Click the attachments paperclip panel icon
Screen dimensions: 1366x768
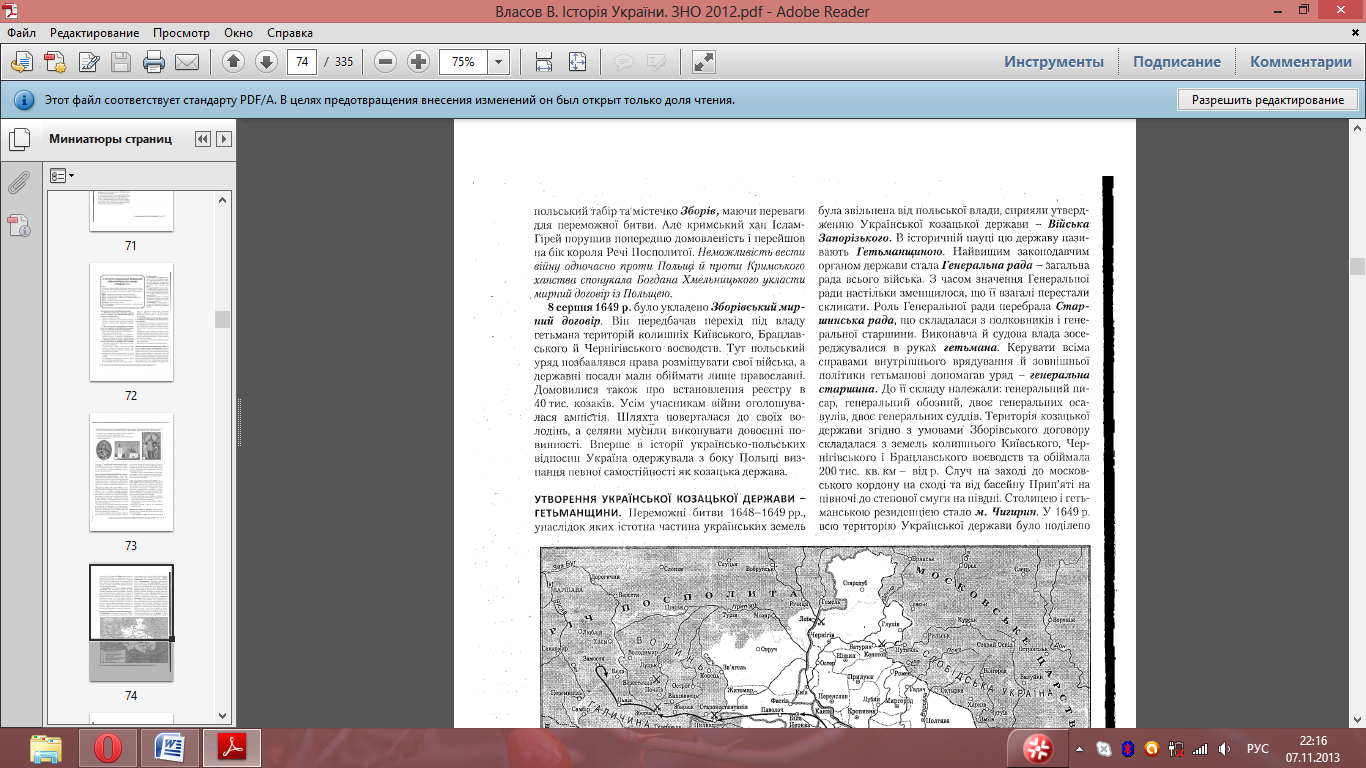coord(20,182)
